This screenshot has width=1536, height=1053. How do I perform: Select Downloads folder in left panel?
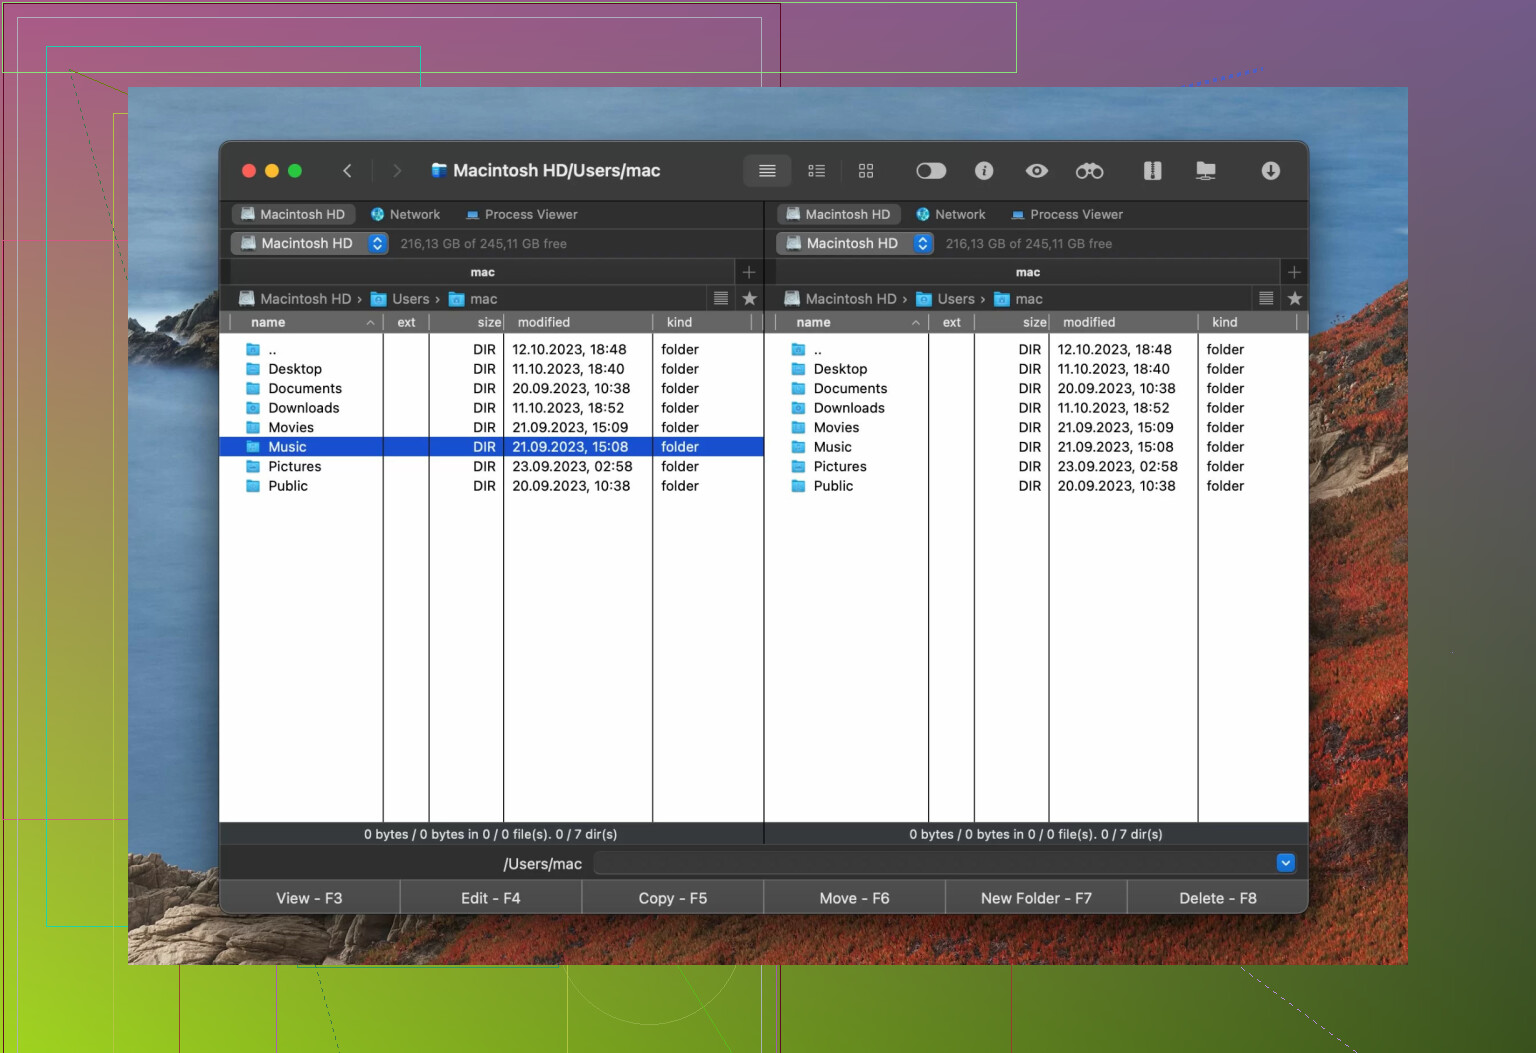click(x=303, y=408)
